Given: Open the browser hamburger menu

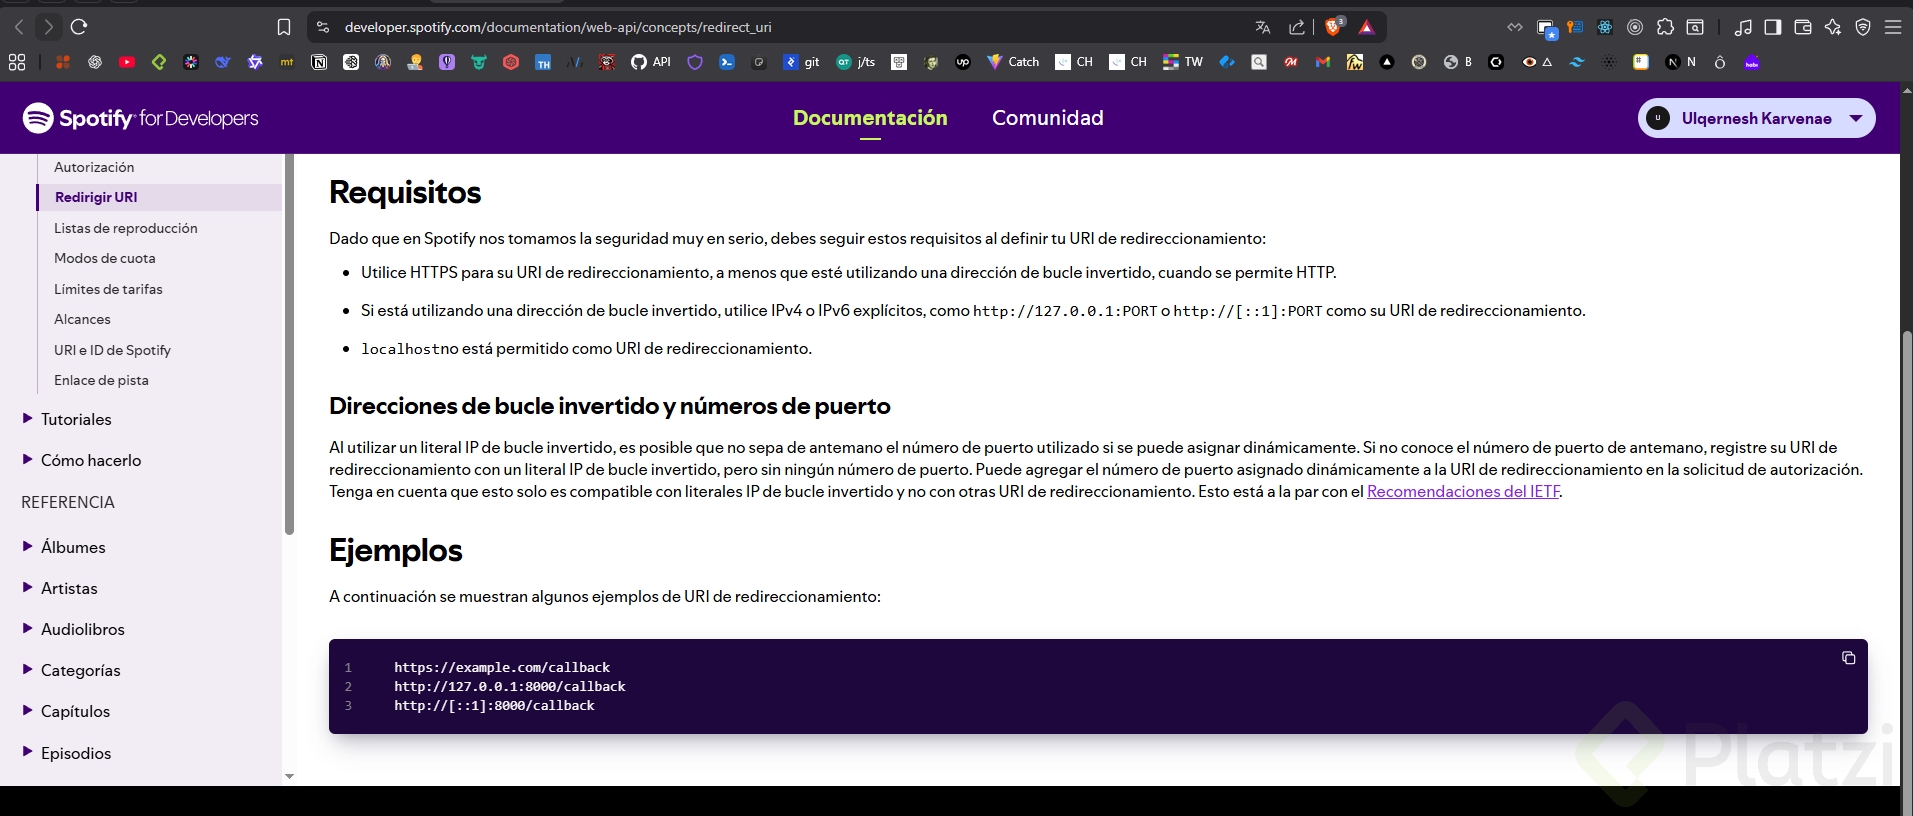Looking at the screenshot, I should 1893,27.
